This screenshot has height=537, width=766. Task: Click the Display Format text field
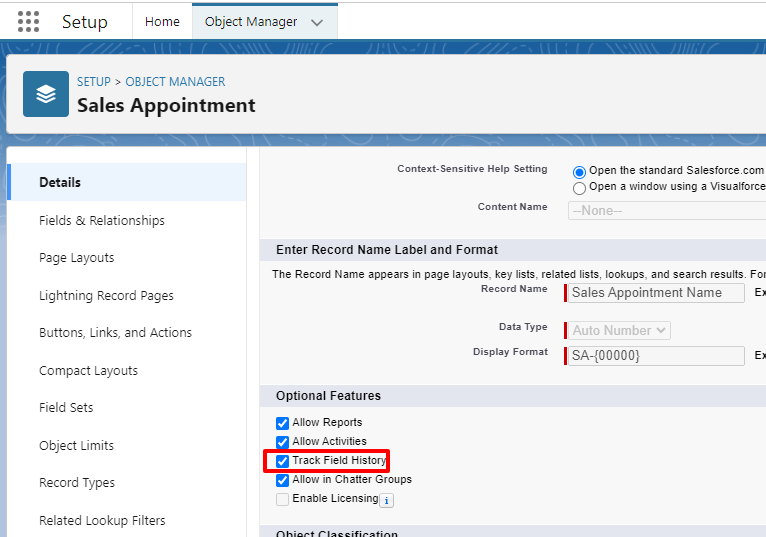tap(656, 356)
